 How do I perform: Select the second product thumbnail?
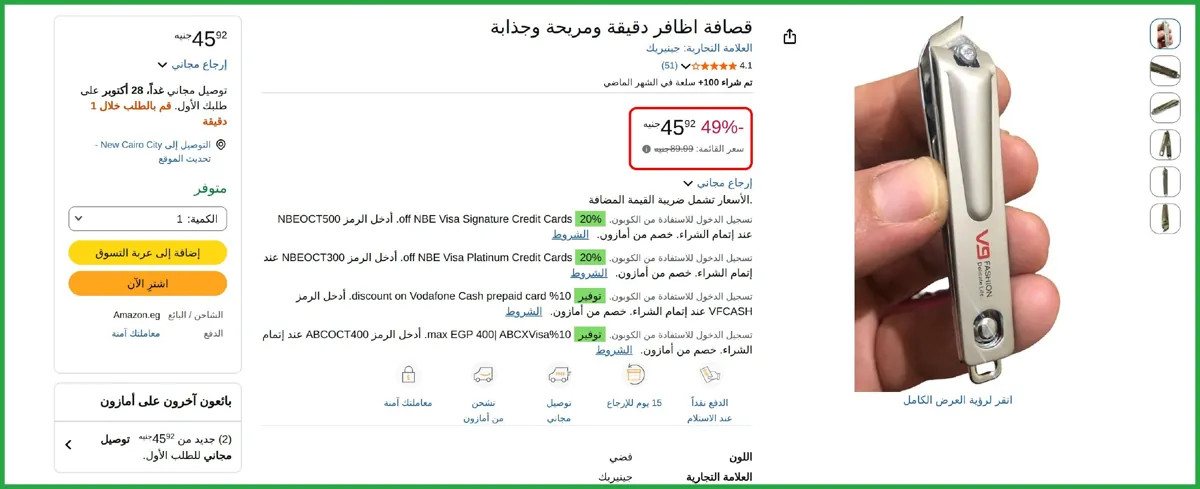click(1165, 70)
